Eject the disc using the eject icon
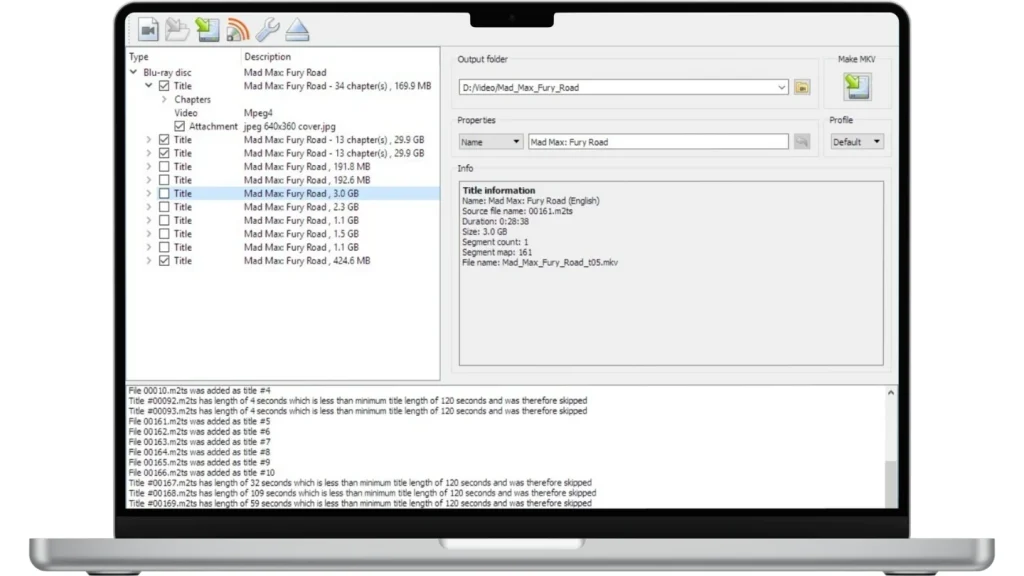Image resolution: width=1024 pixels, height=576 pixels. (297, 30)
